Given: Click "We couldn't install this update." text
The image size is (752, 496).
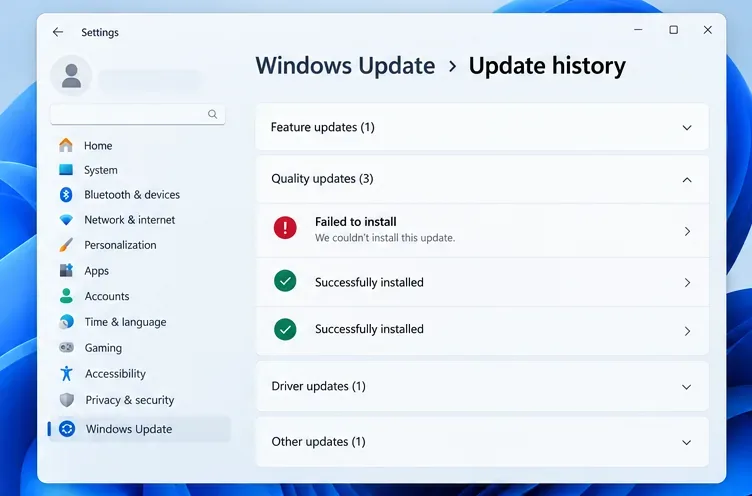Looking at the screenshot, I should tap(385, 238).
